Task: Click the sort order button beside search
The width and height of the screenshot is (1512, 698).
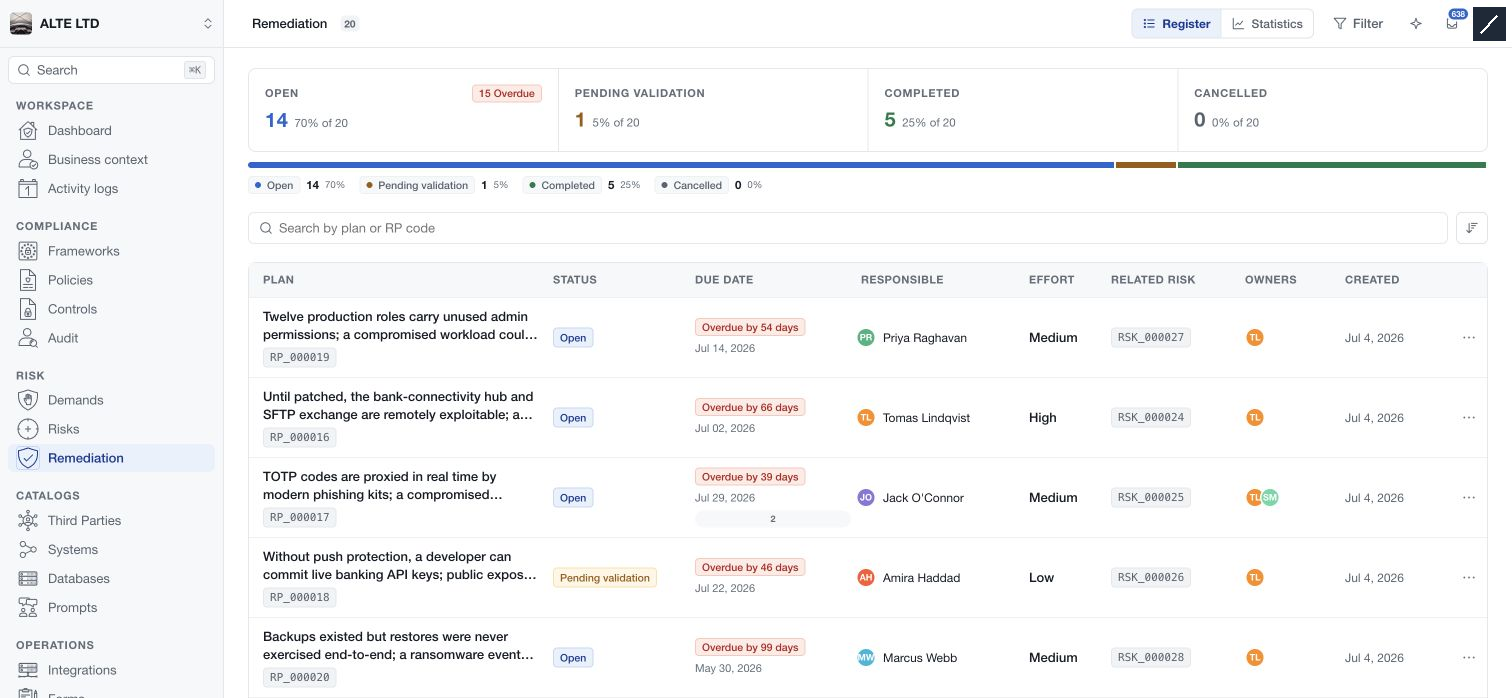Action: (x=1472, y=228)
